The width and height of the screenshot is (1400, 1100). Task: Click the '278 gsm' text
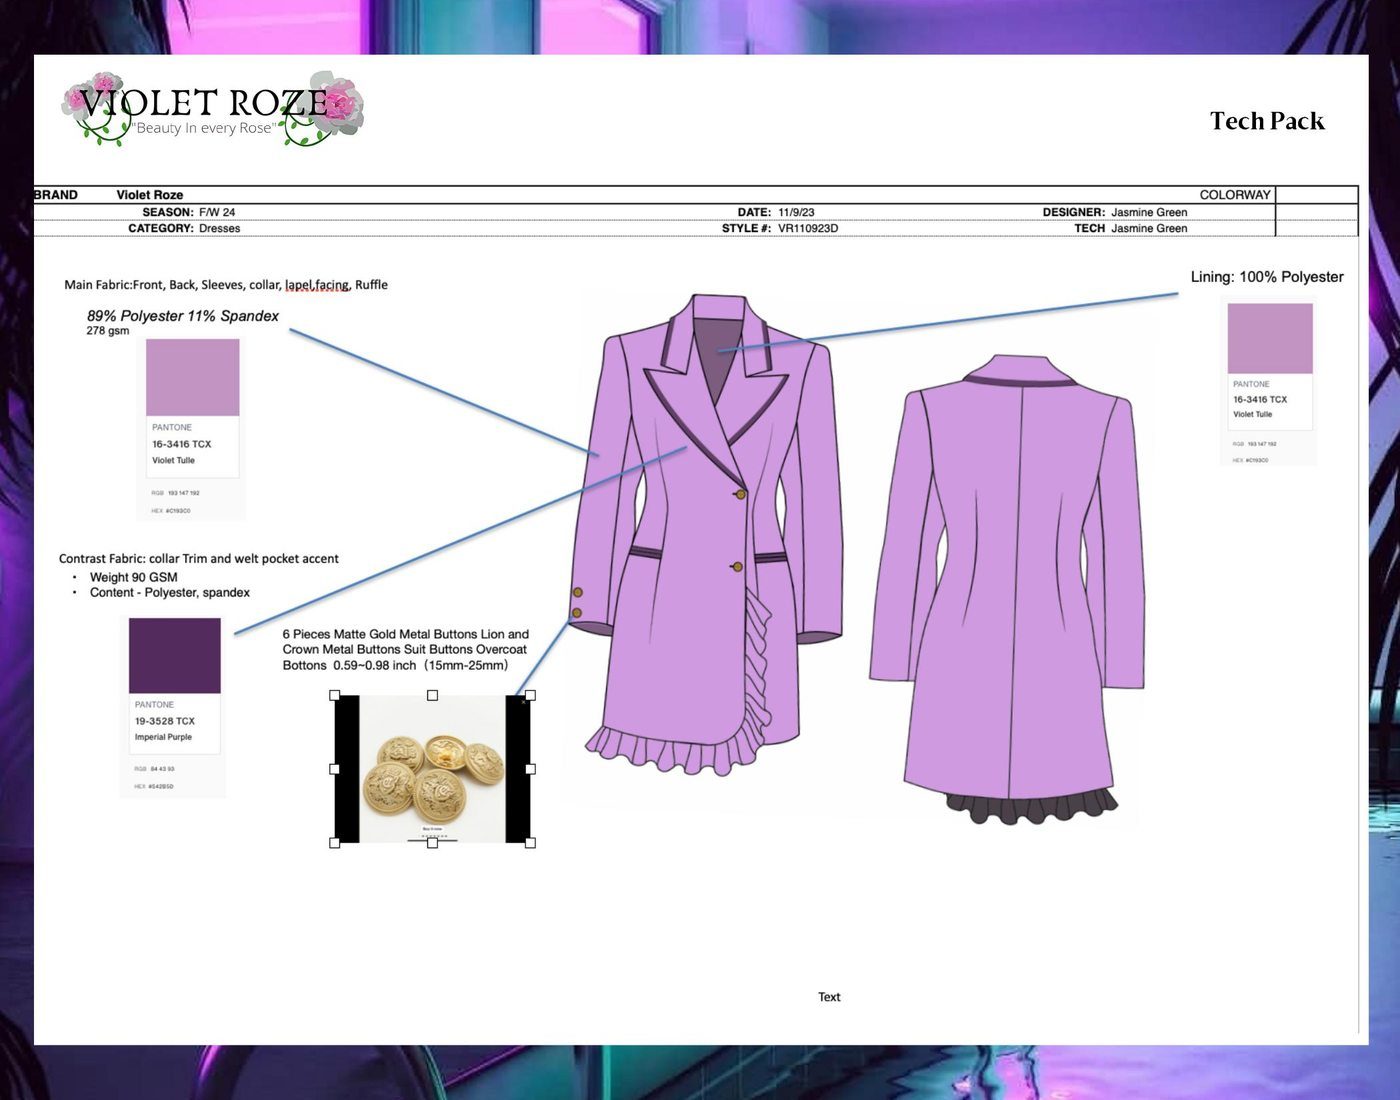pos(108,331)
